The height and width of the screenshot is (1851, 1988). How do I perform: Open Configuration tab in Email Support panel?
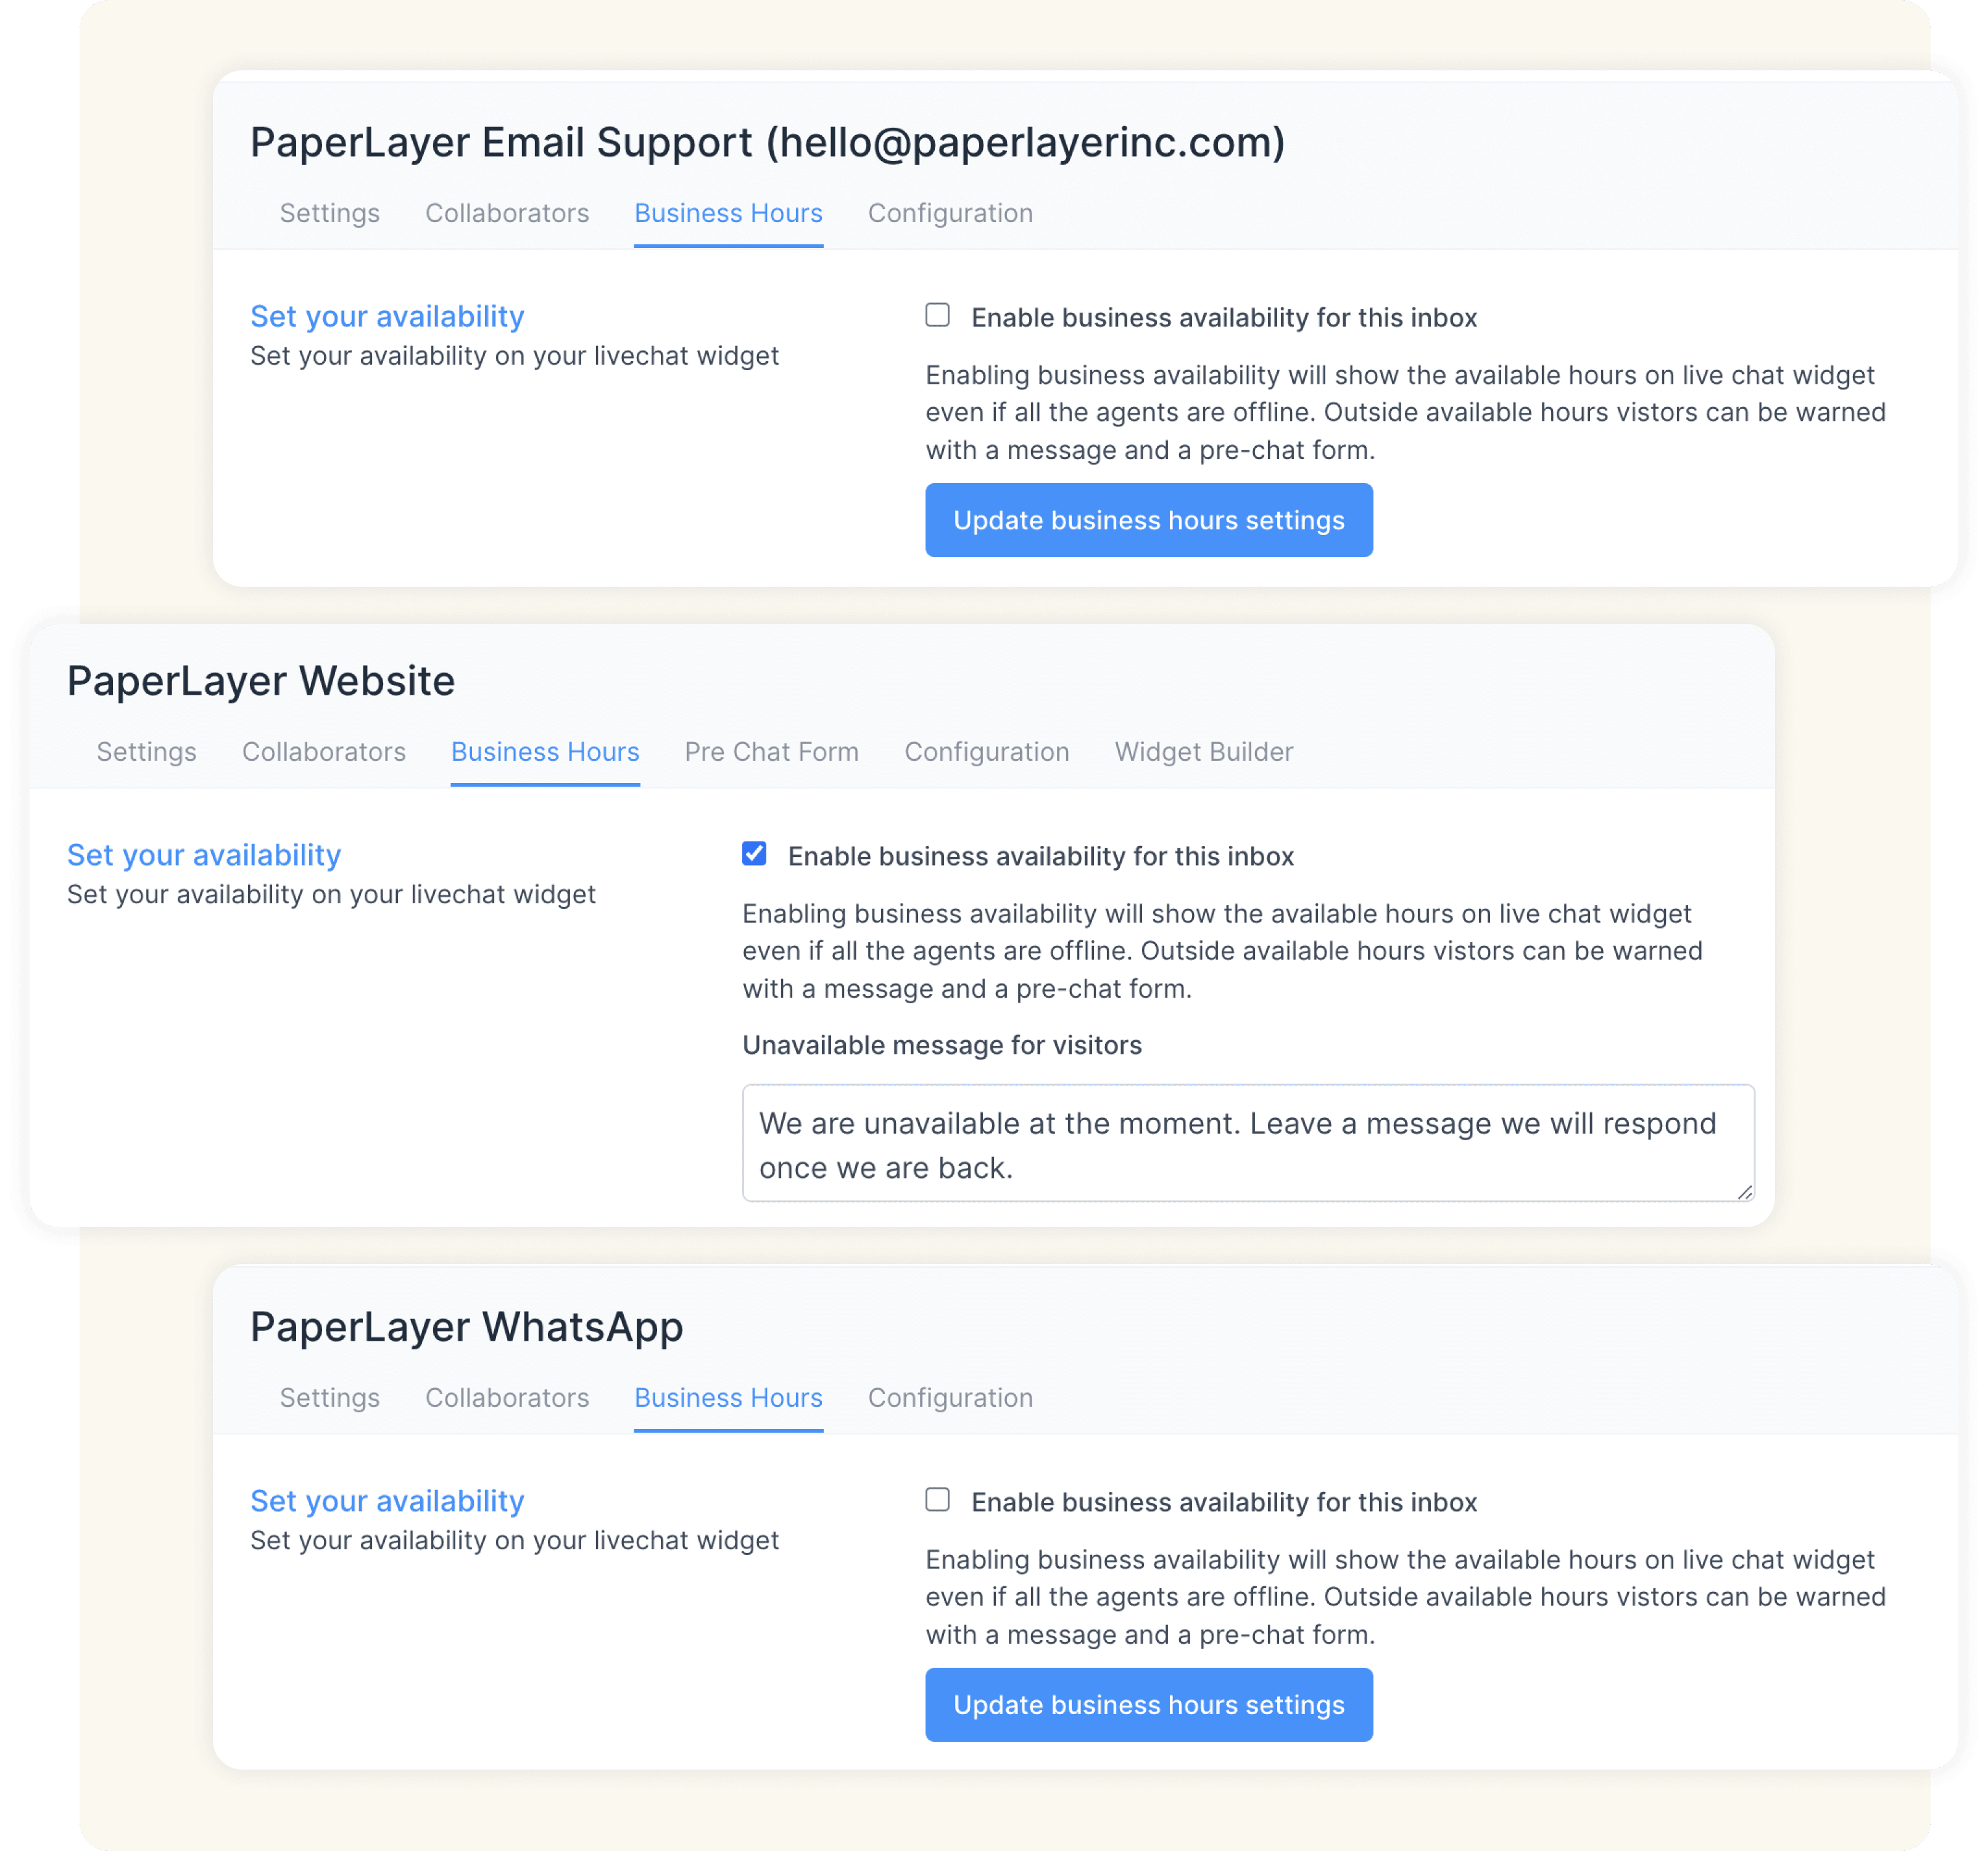click(x=950, y=213)
